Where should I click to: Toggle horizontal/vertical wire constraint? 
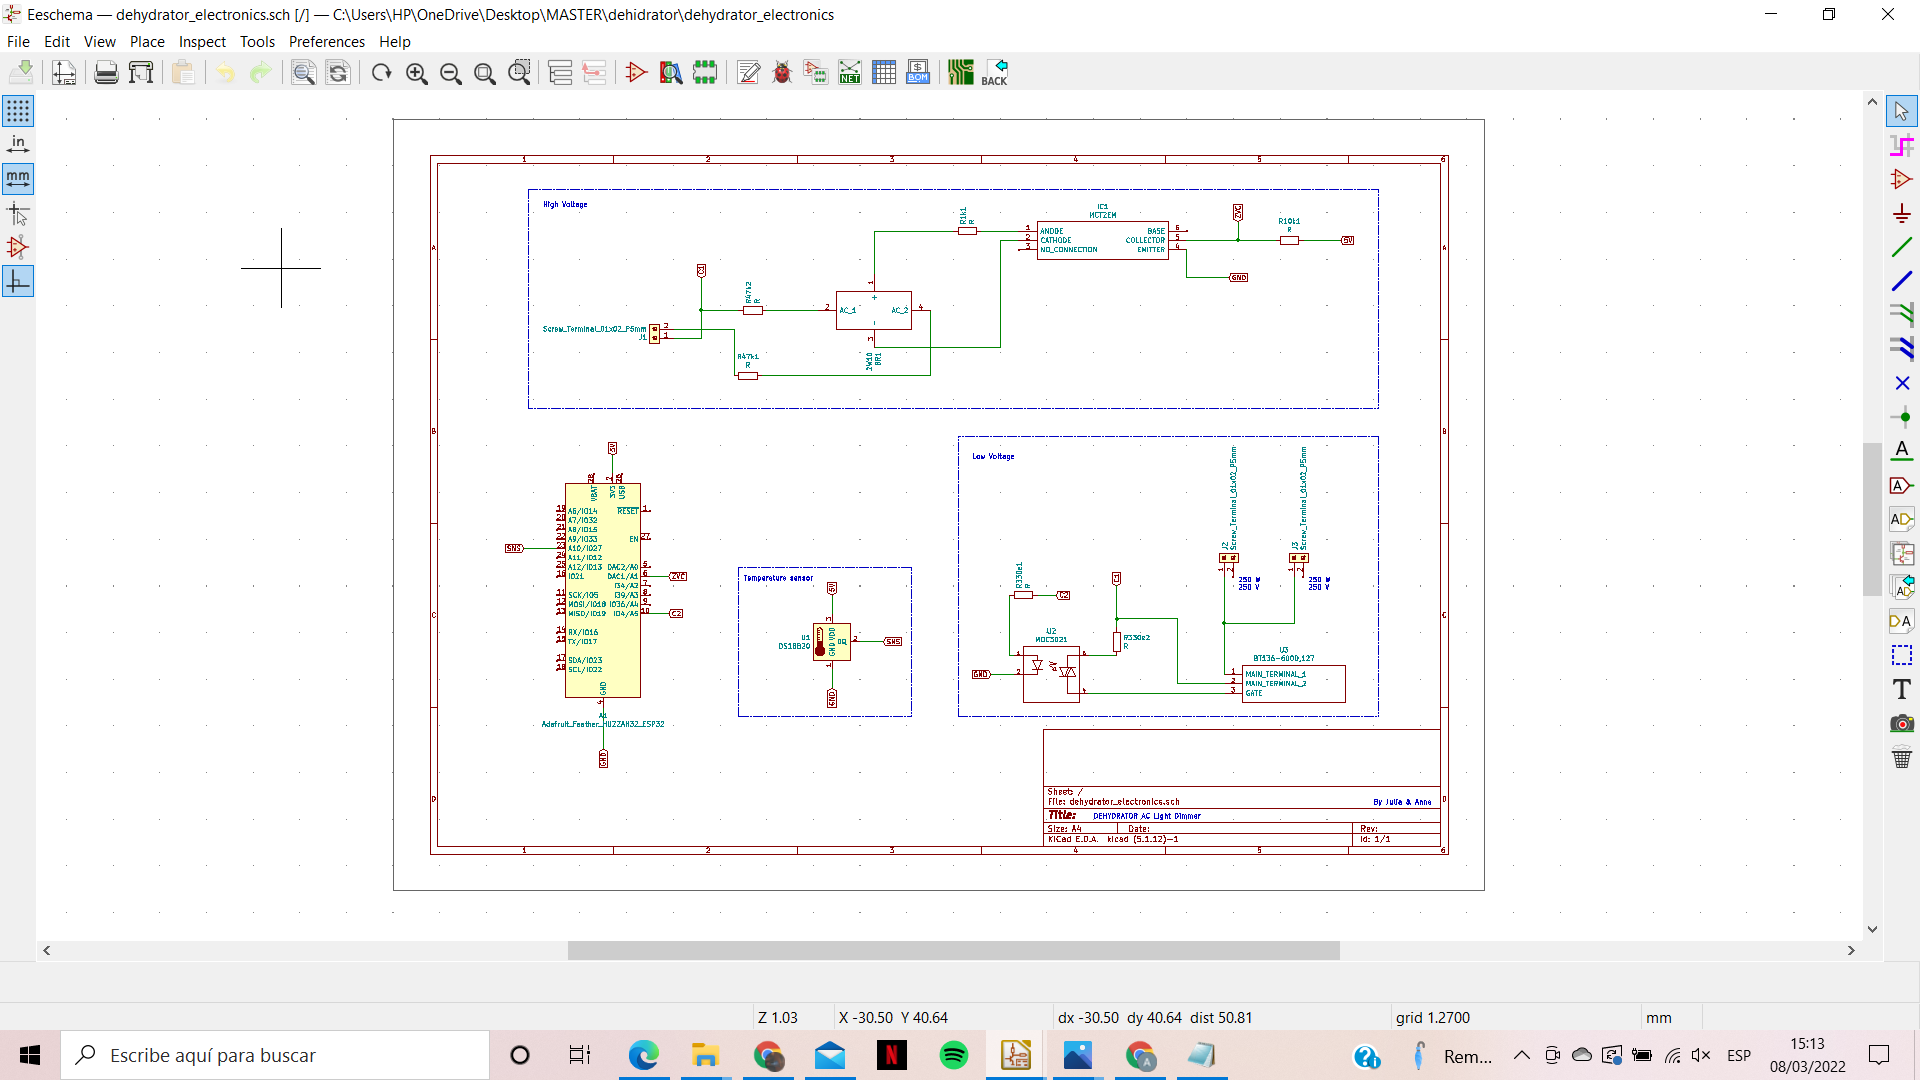coord(18,281)
